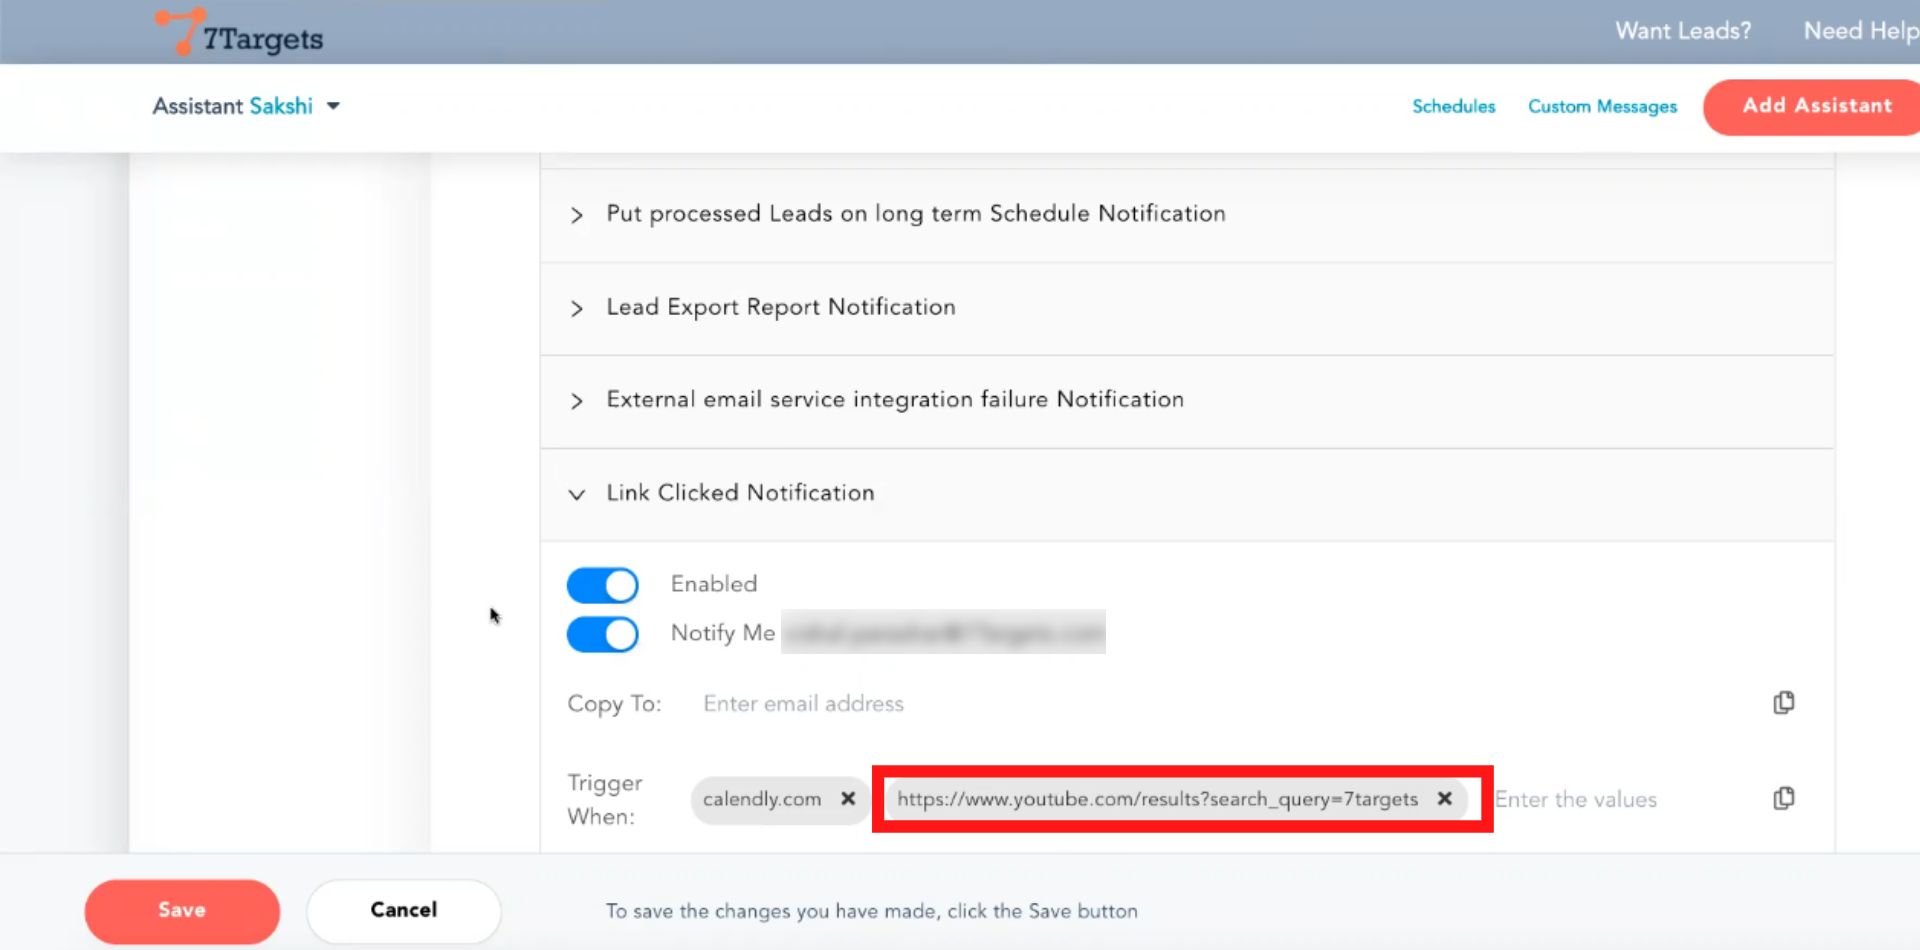Image resolution: width=1920 pixels, height=950 pixels.
Task: Turn off the Notify Me toggle
Action: click(x=603, y=634)
